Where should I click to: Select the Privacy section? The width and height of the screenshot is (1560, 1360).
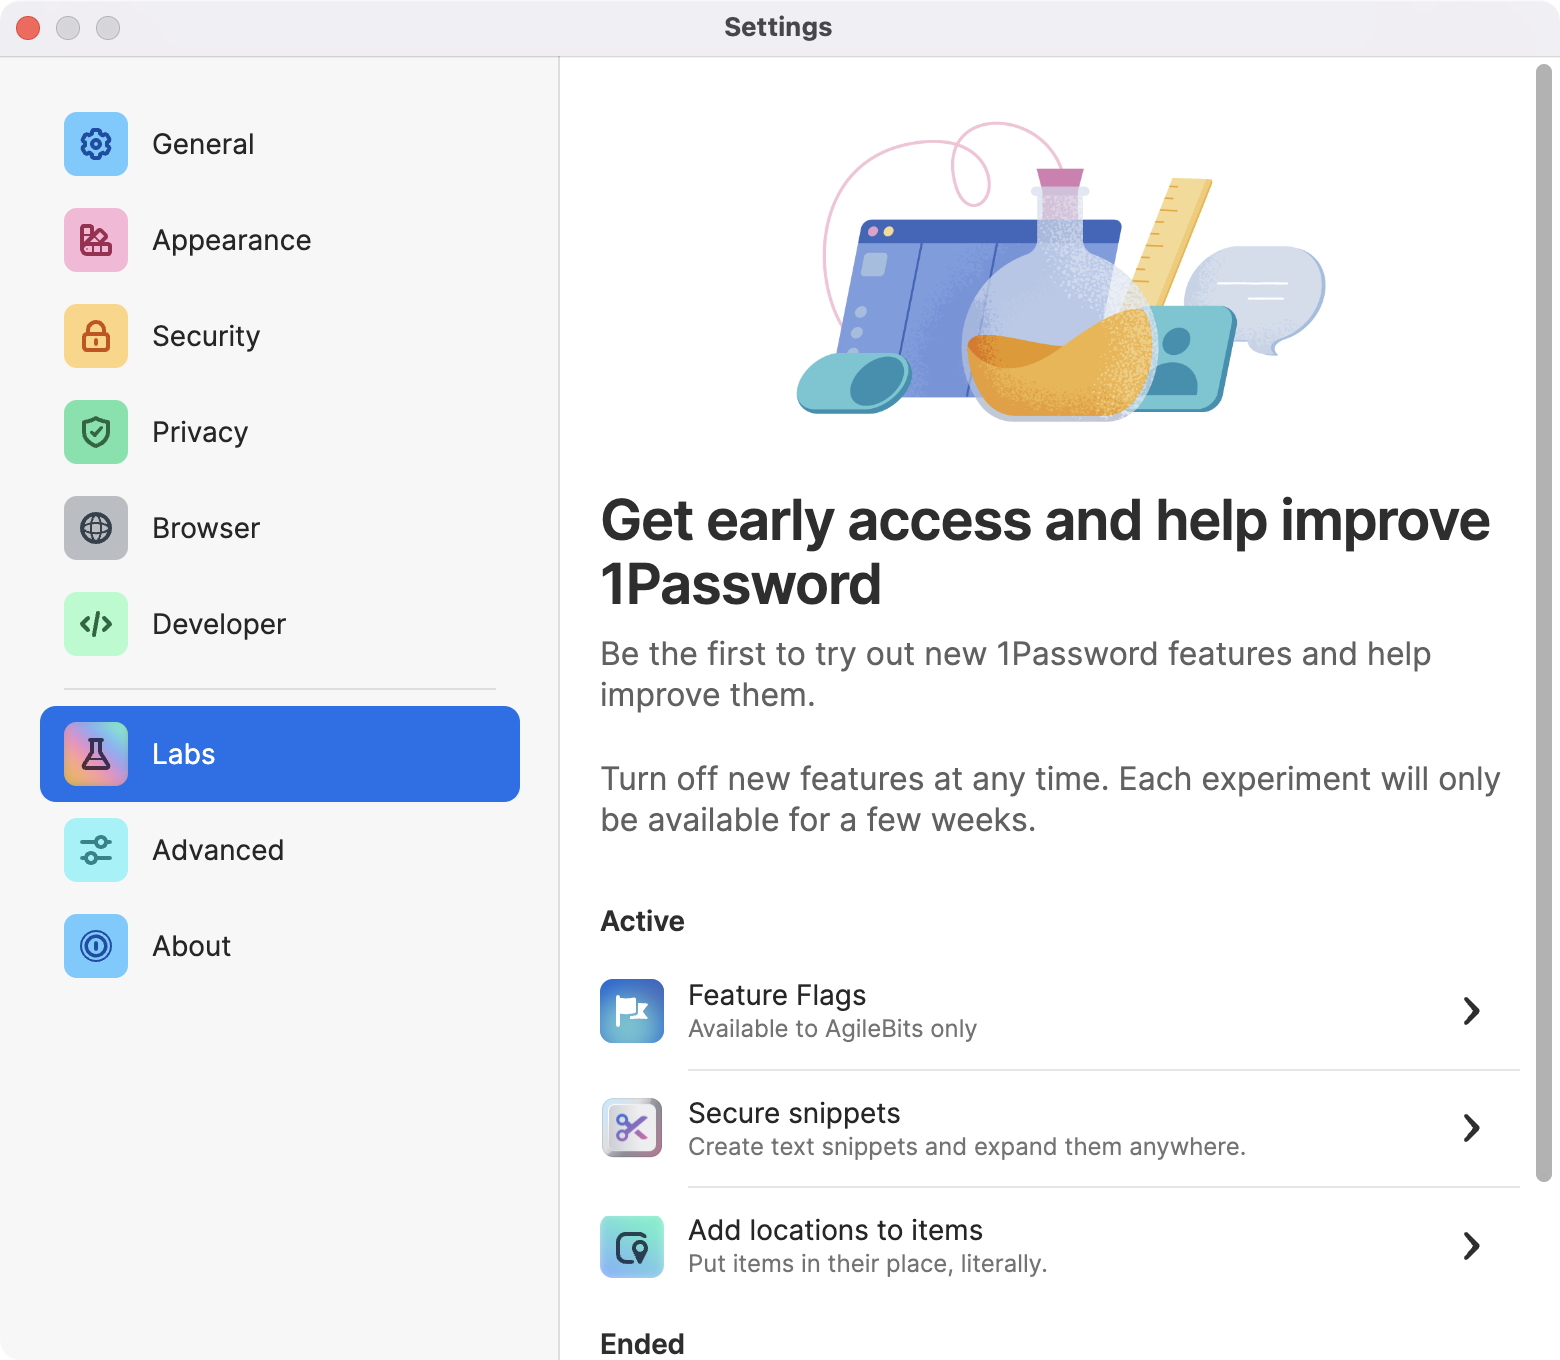(280, 432)
